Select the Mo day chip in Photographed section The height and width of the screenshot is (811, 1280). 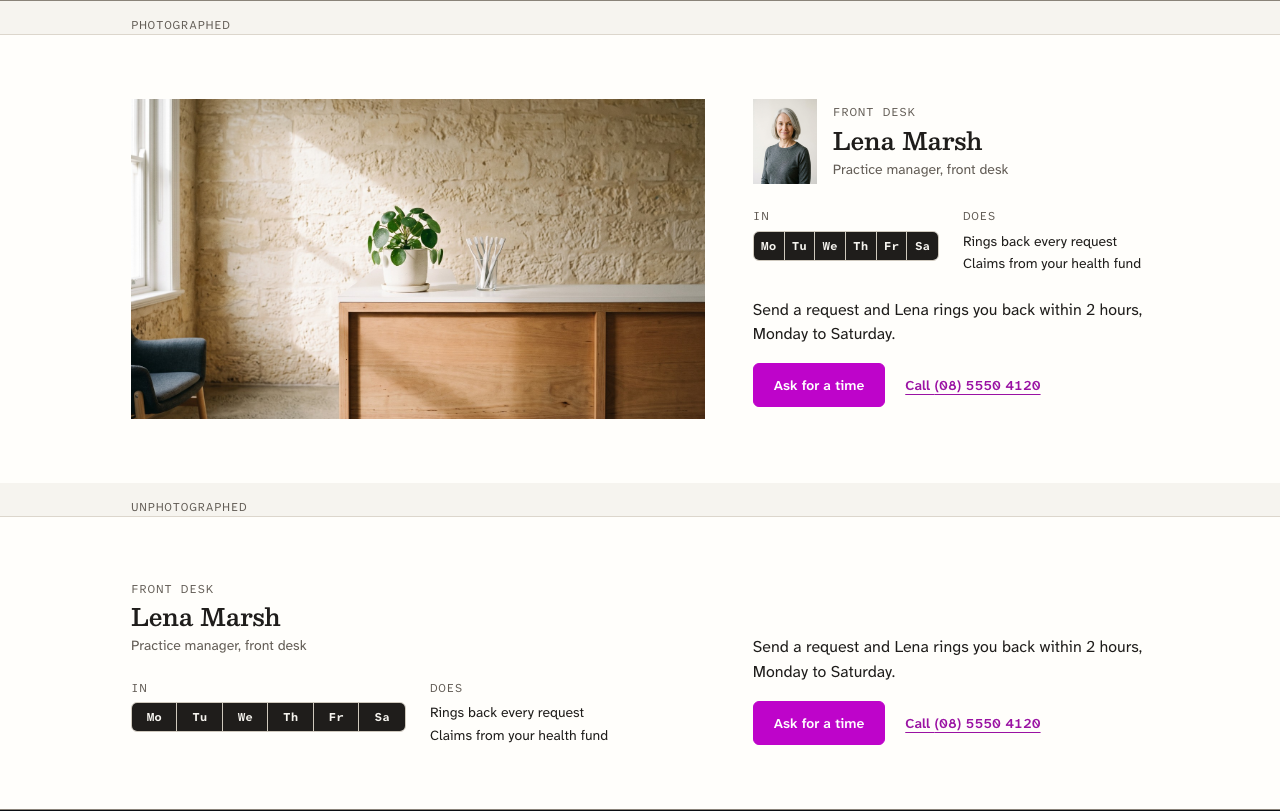pyautogui.click(x=769, y=246)
